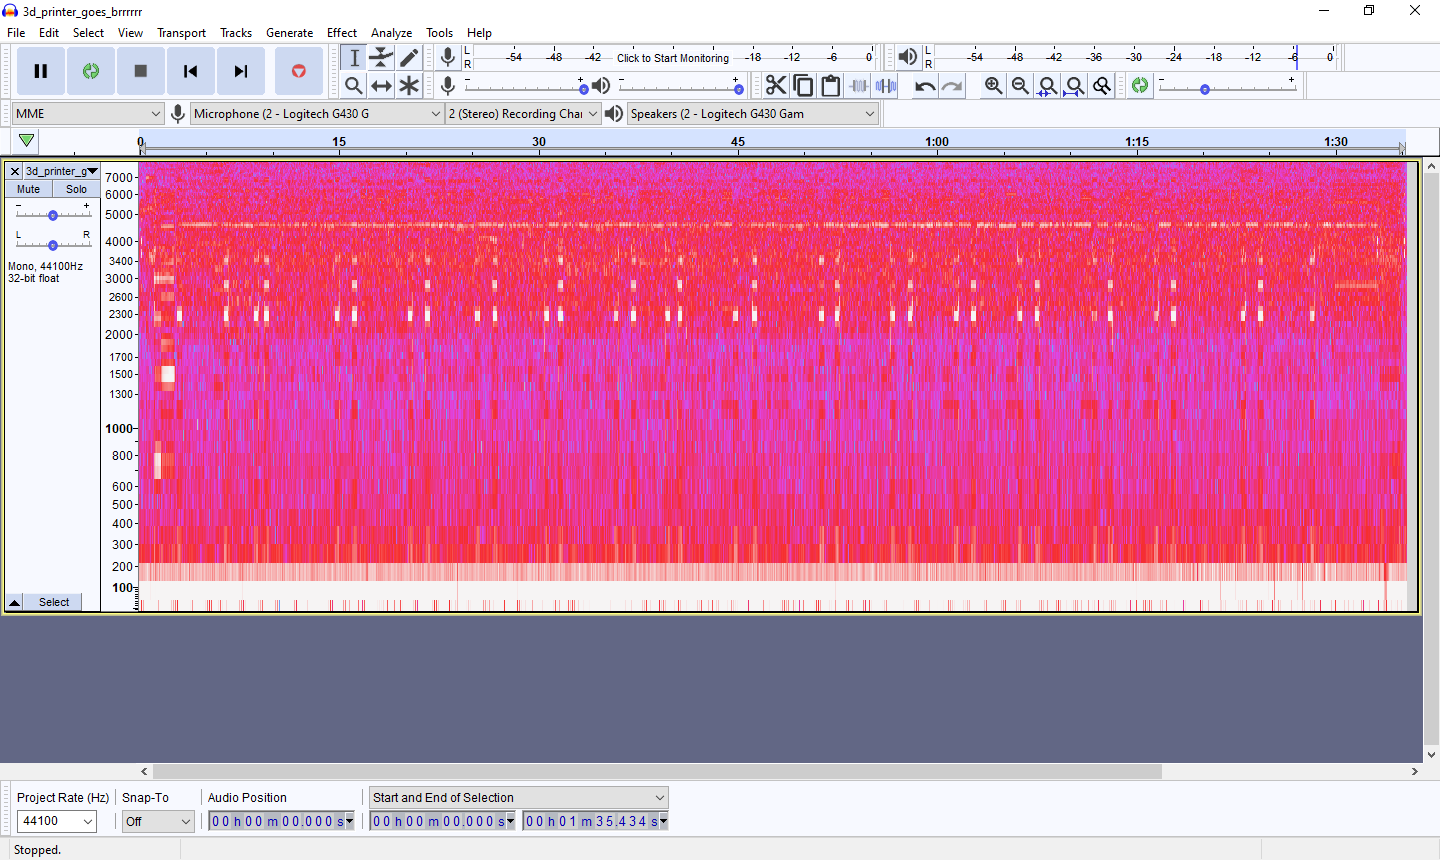Open the 3d_printer track name dropdown menu

61,171
